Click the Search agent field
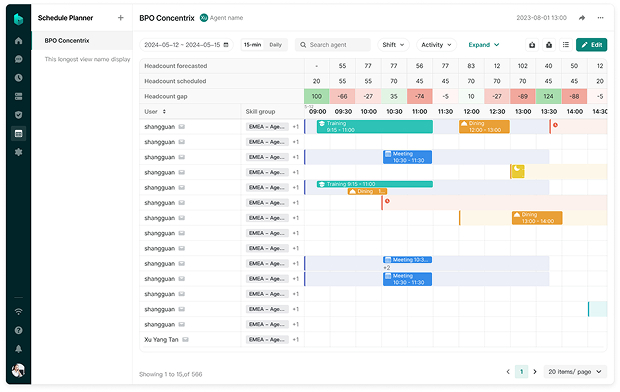 [333, 45]
